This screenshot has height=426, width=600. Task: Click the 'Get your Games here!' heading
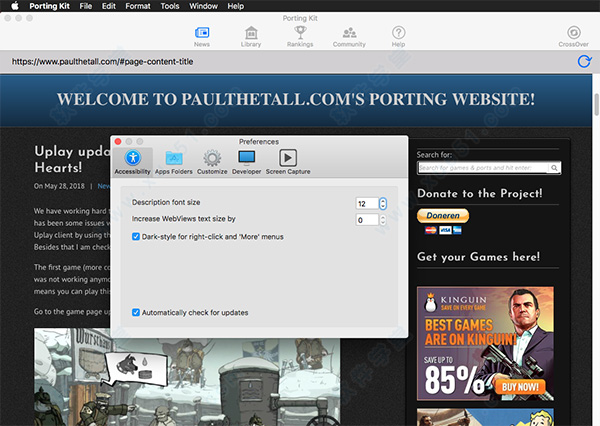pyautogui.click(x=478, y=256)
